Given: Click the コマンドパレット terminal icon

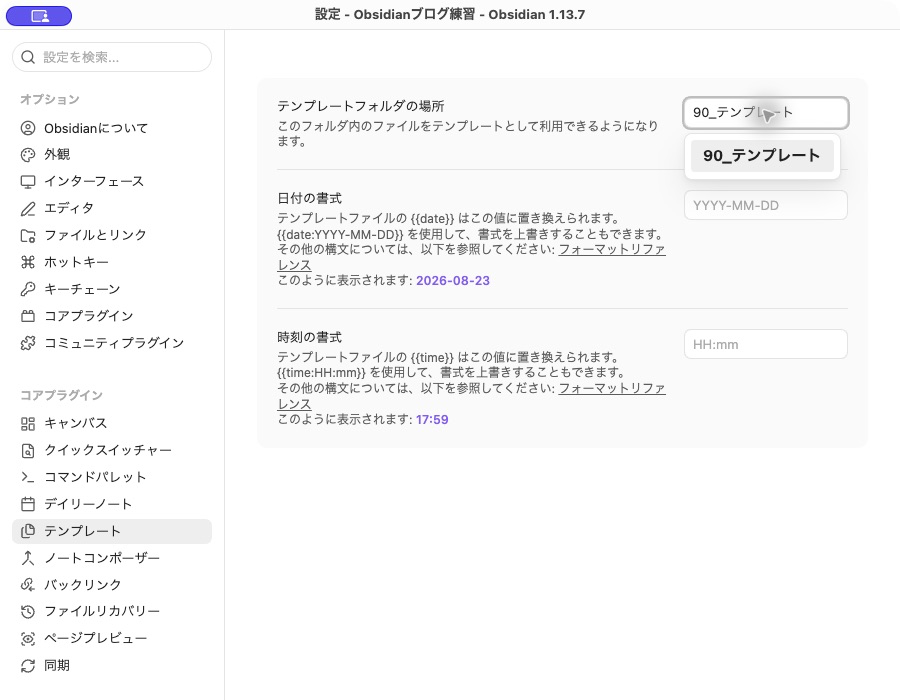Looking at the screenshot, I should 28,477.
